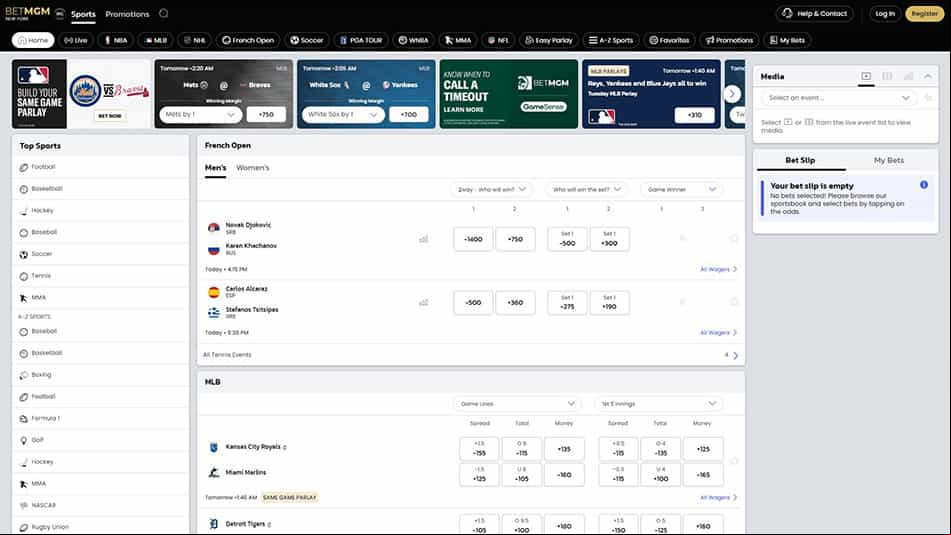Select the Bet Slip tab
Screen dimensions: 951x535
pyautogui.click(x=800, y=160)
